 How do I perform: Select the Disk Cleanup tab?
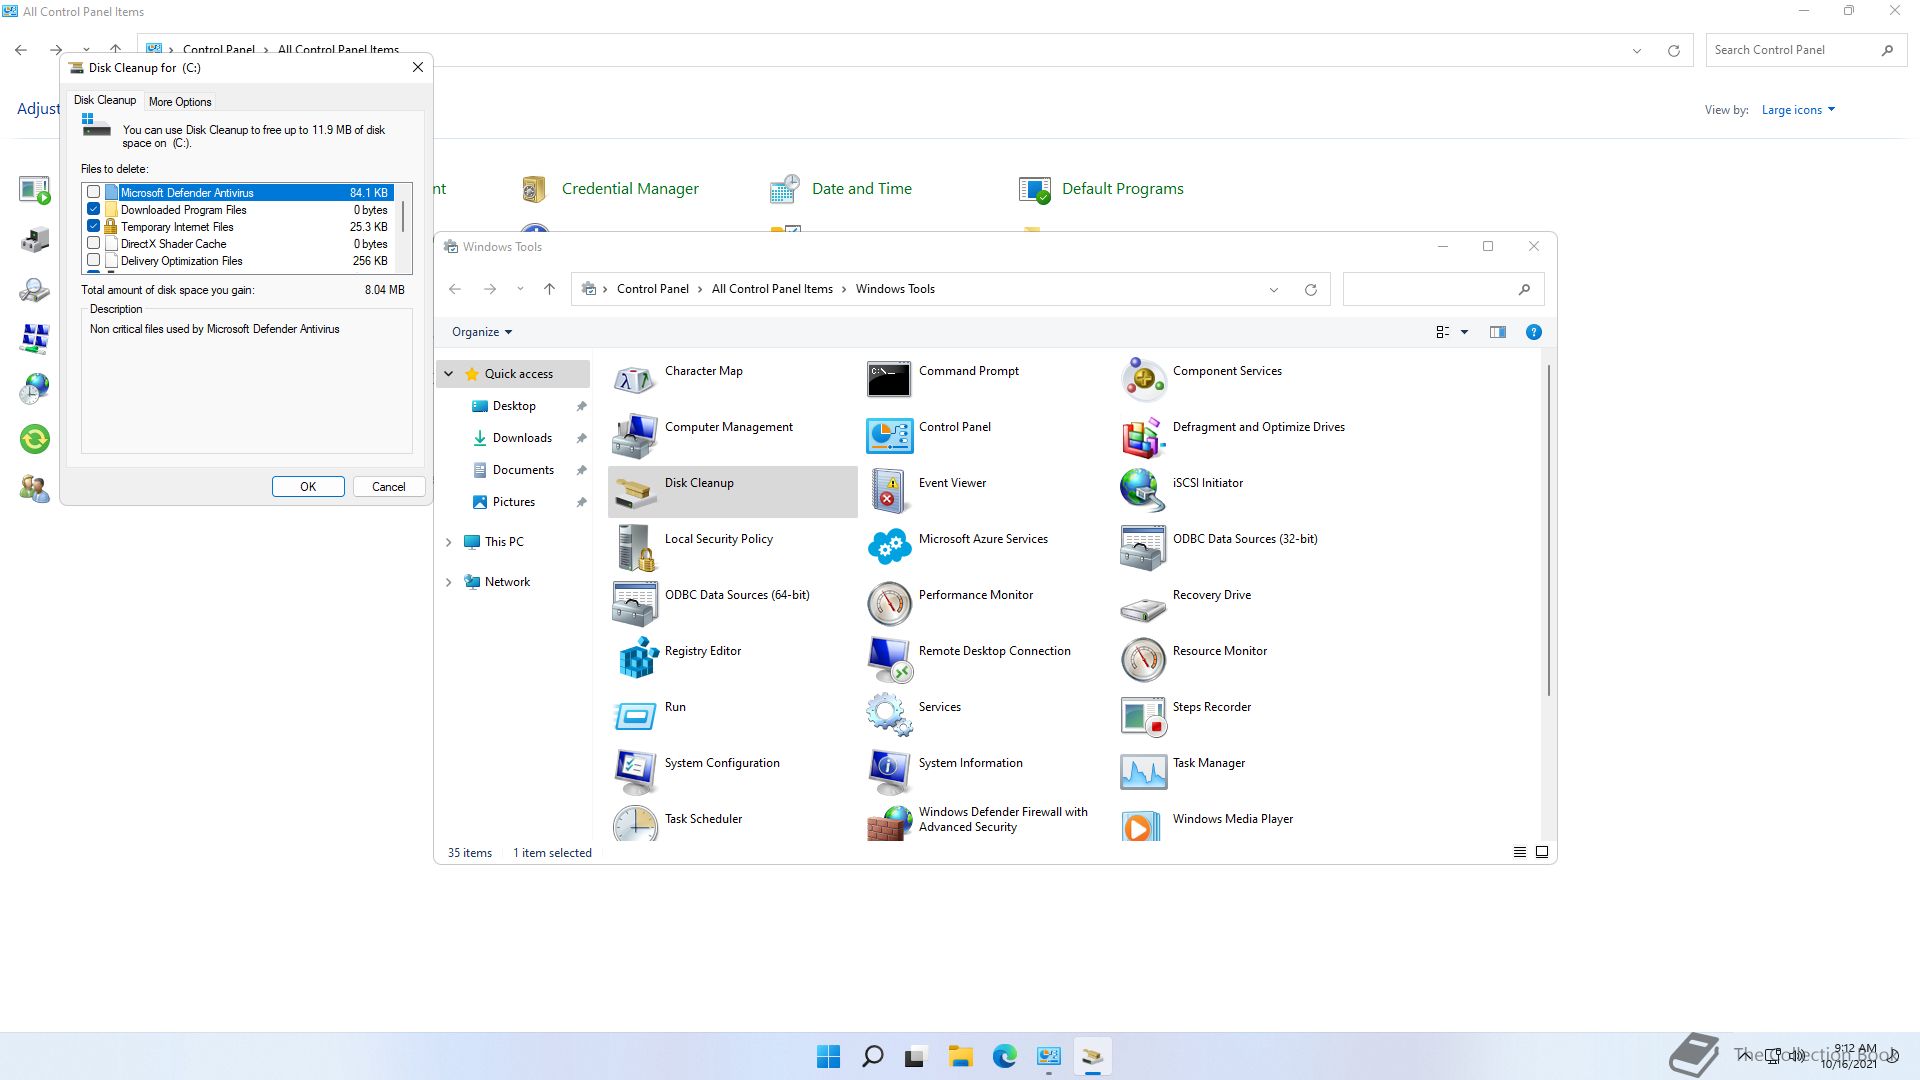click(105, 100)
